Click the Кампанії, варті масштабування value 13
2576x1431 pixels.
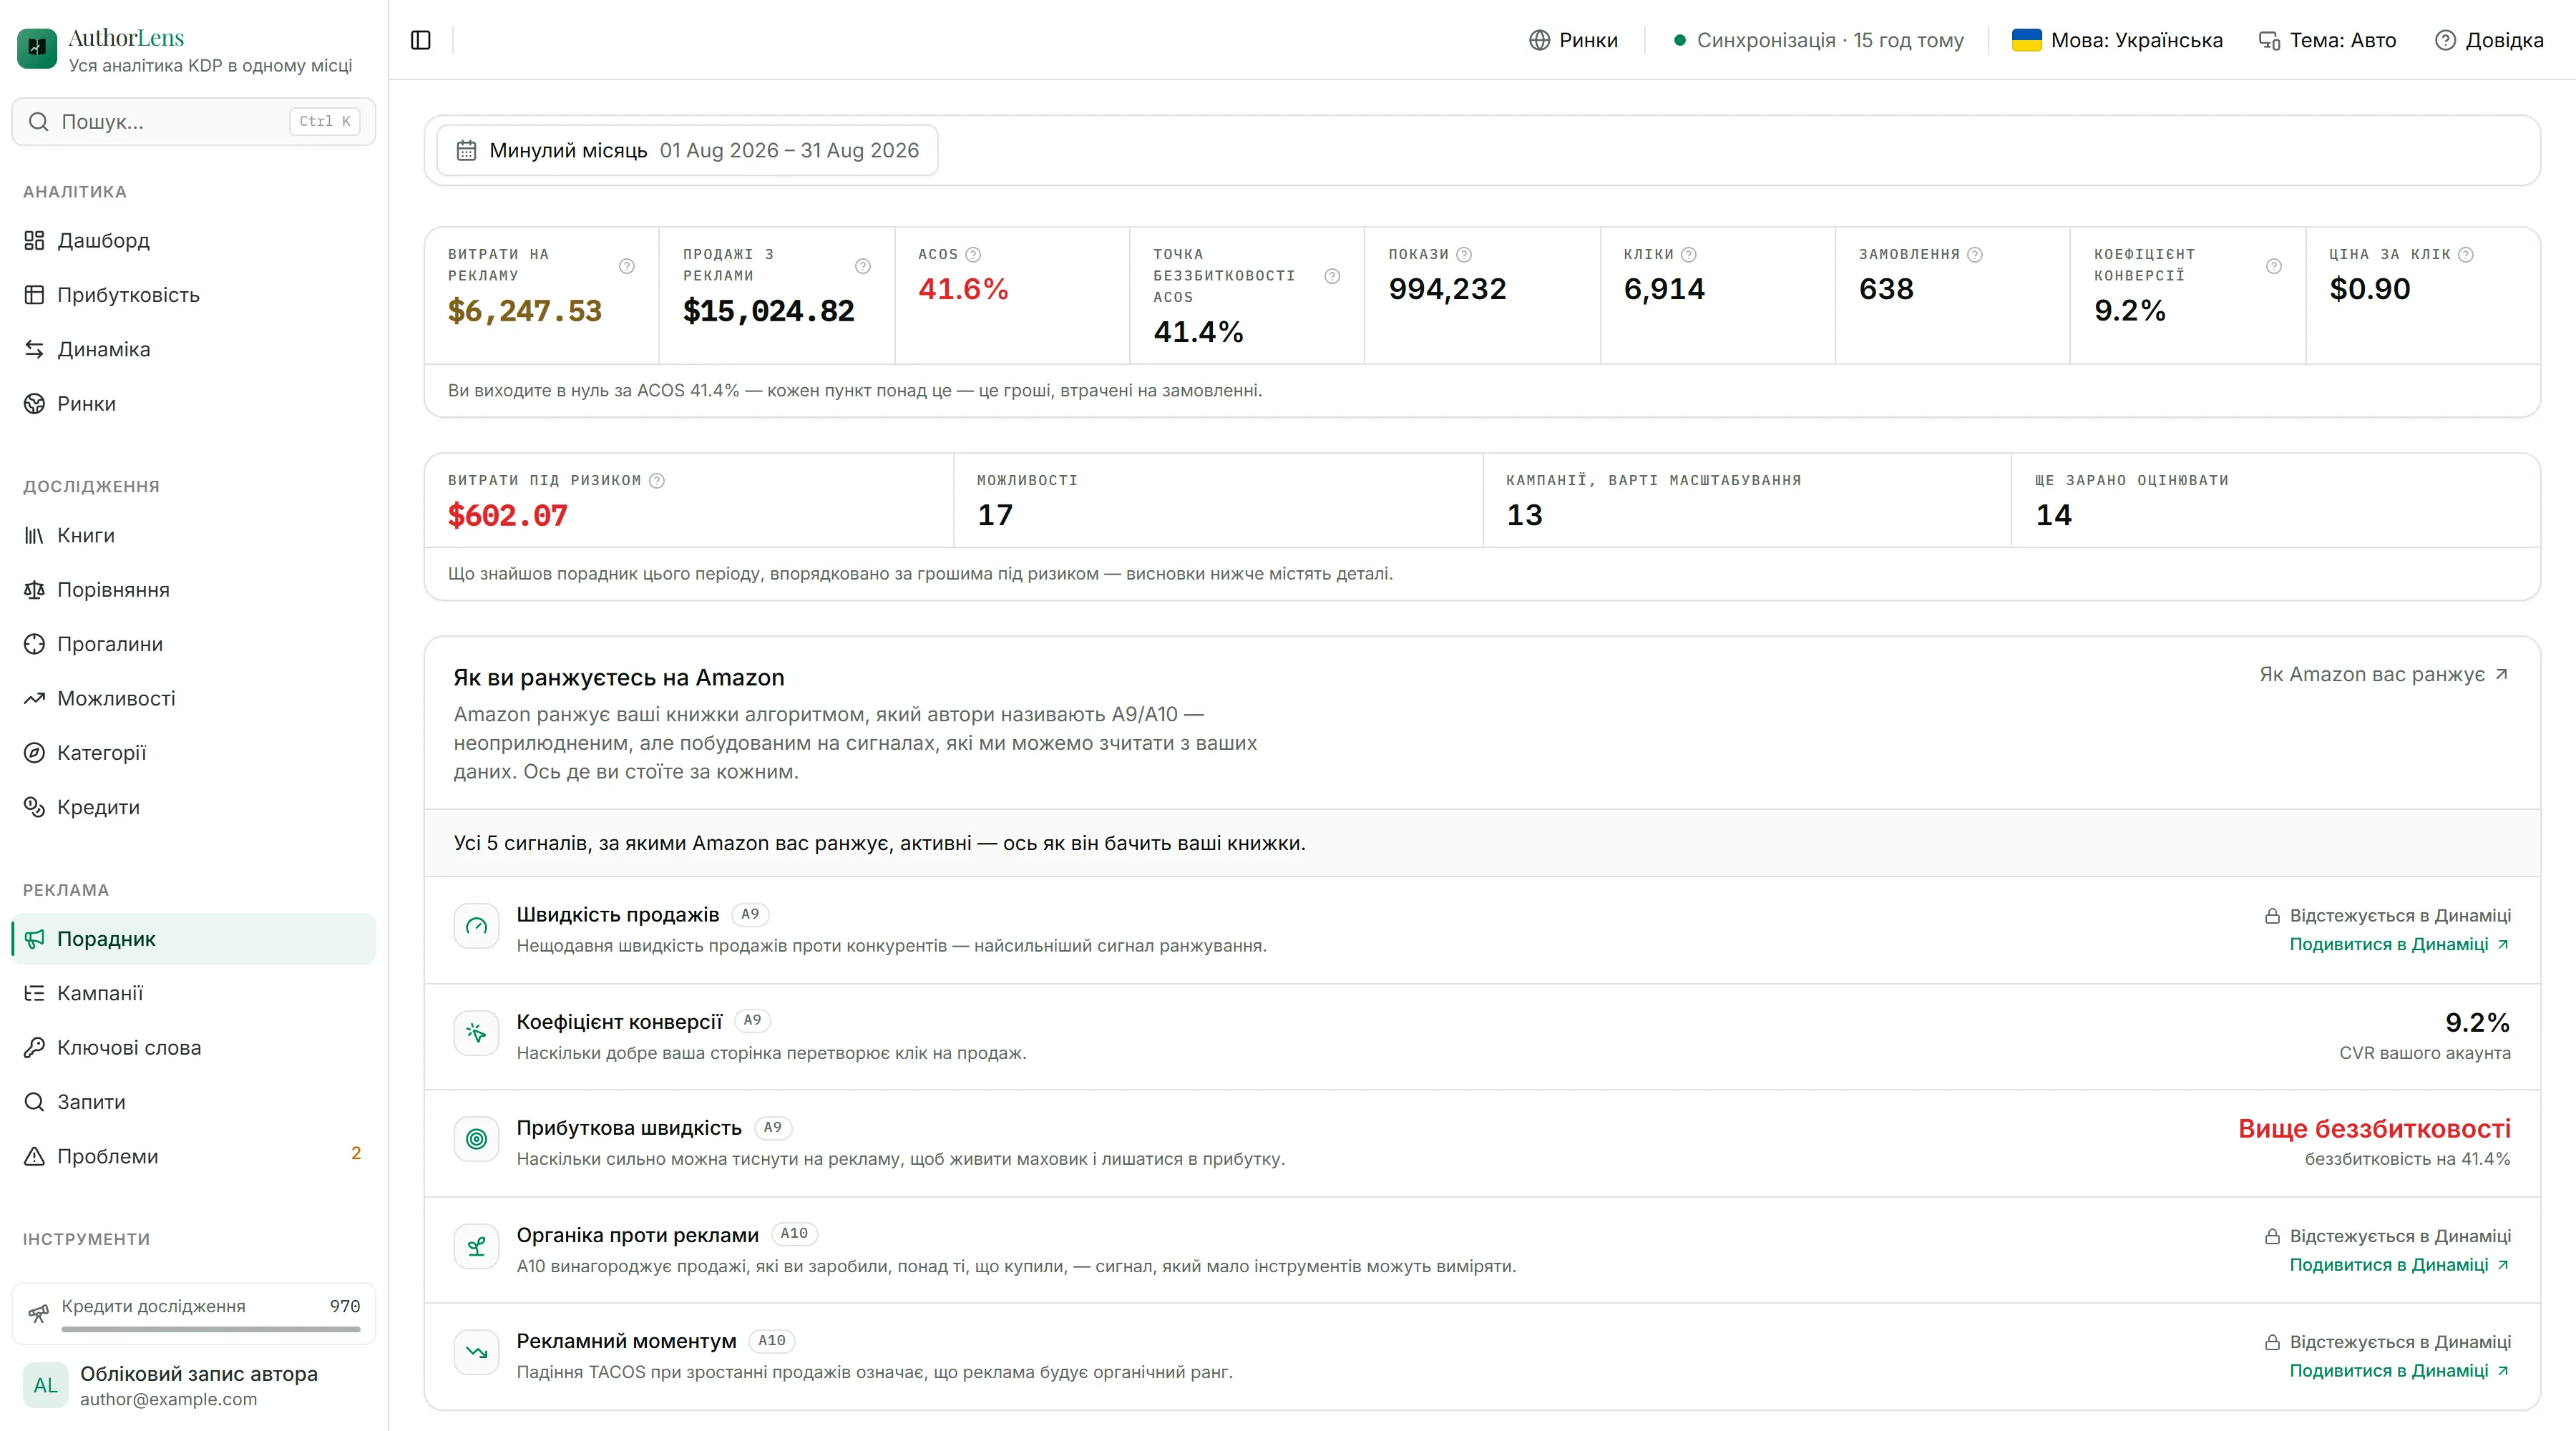coord(1524,515)
